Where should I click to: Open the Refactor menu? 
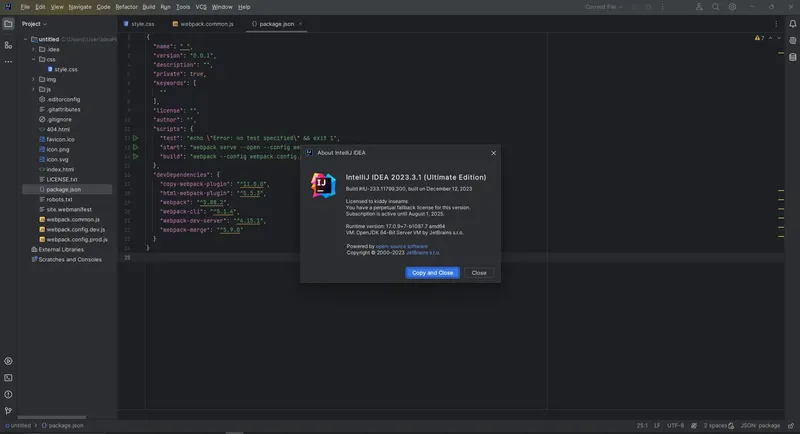coord(127,7)
